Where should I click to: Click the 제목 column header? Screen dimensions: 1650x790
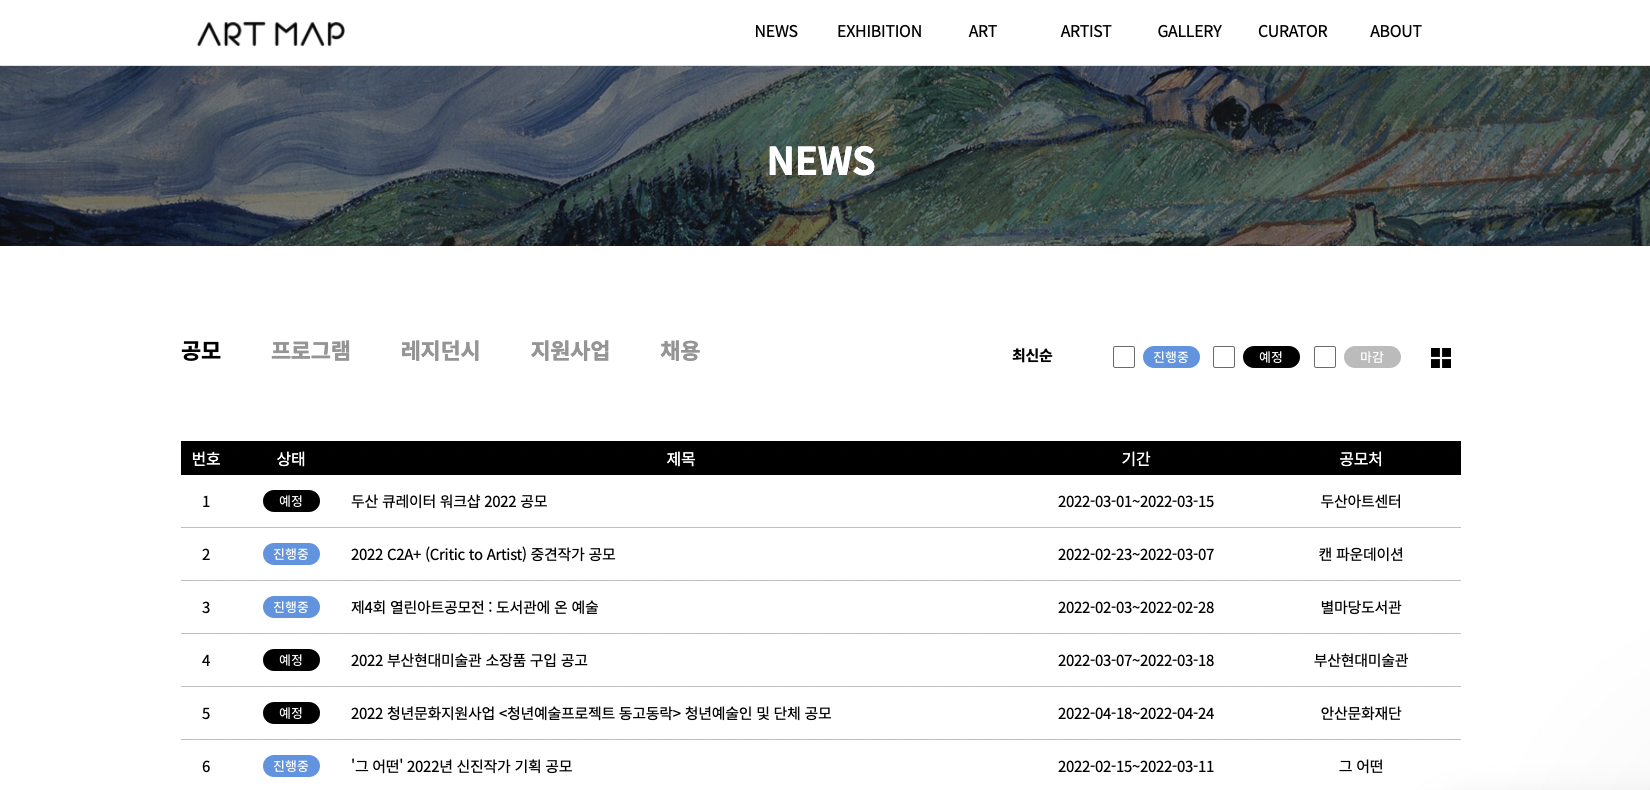pos(681,458)
